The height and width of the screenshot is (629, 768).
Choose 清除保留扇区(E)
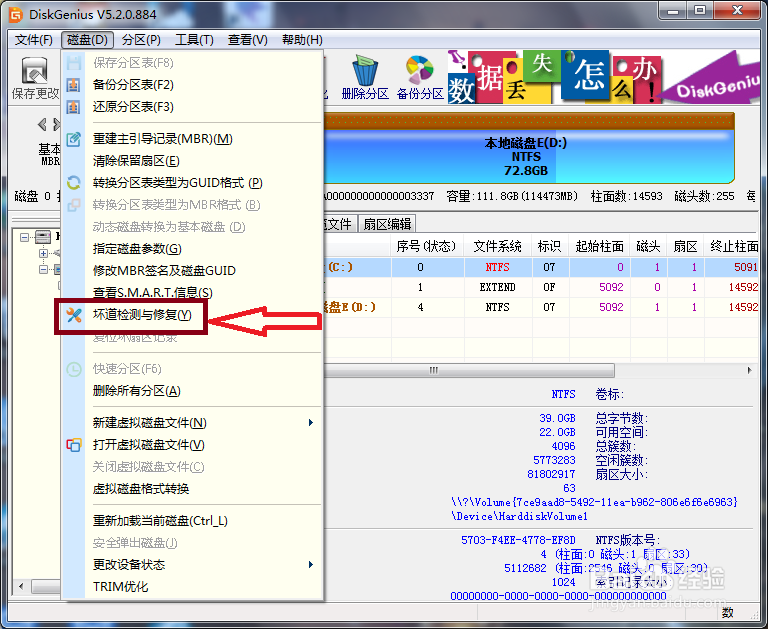point(136,161)
